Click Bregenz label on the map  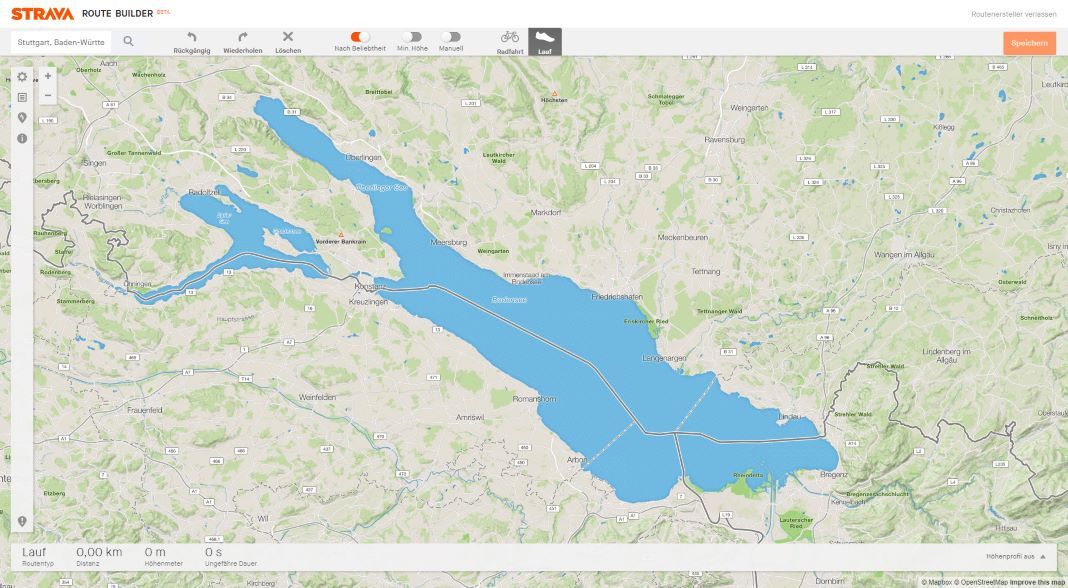pos(834,474)
